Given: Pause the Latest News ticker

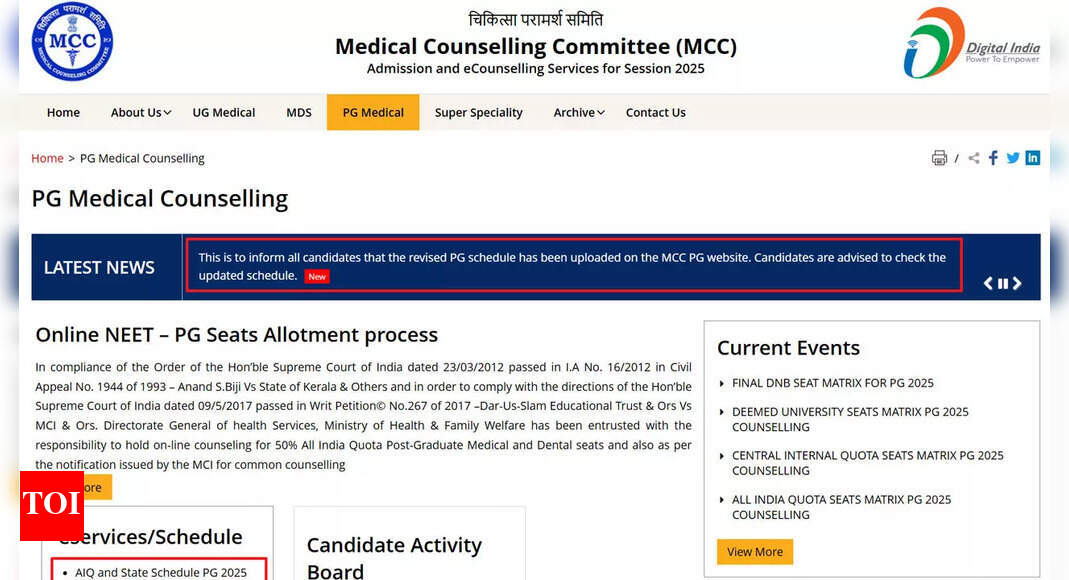Looking at the screenshot, I should click(x=1003, y=283).
